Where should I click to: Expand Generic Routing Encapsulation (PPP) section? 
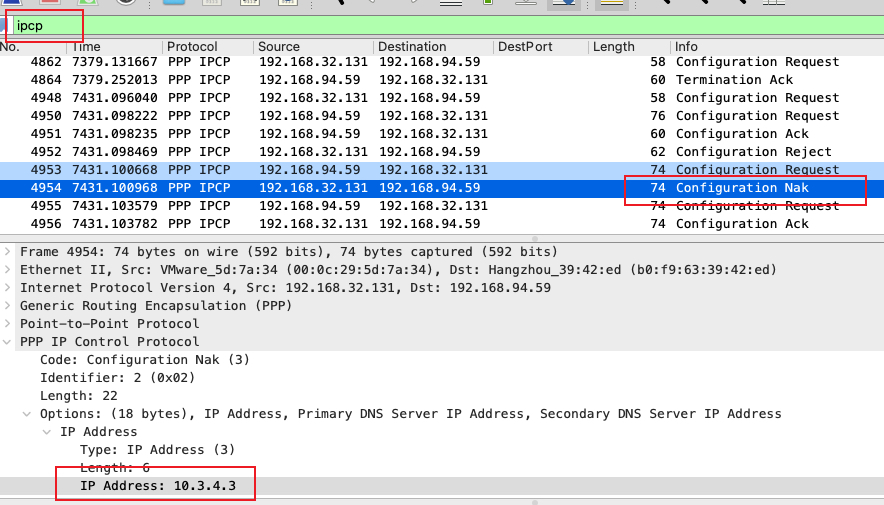(9, 306)
